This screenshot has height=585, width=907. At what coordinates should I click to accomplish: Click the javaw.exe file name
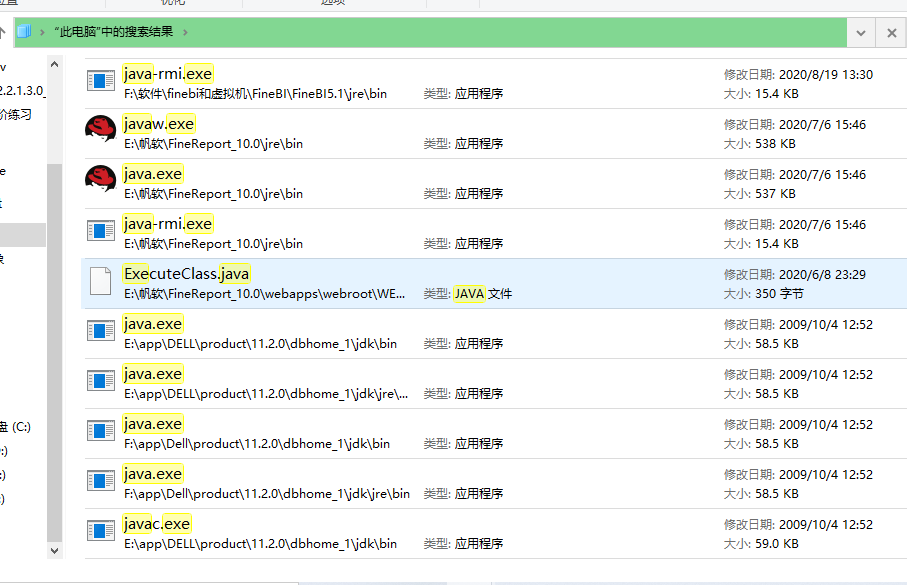[159, 124]
